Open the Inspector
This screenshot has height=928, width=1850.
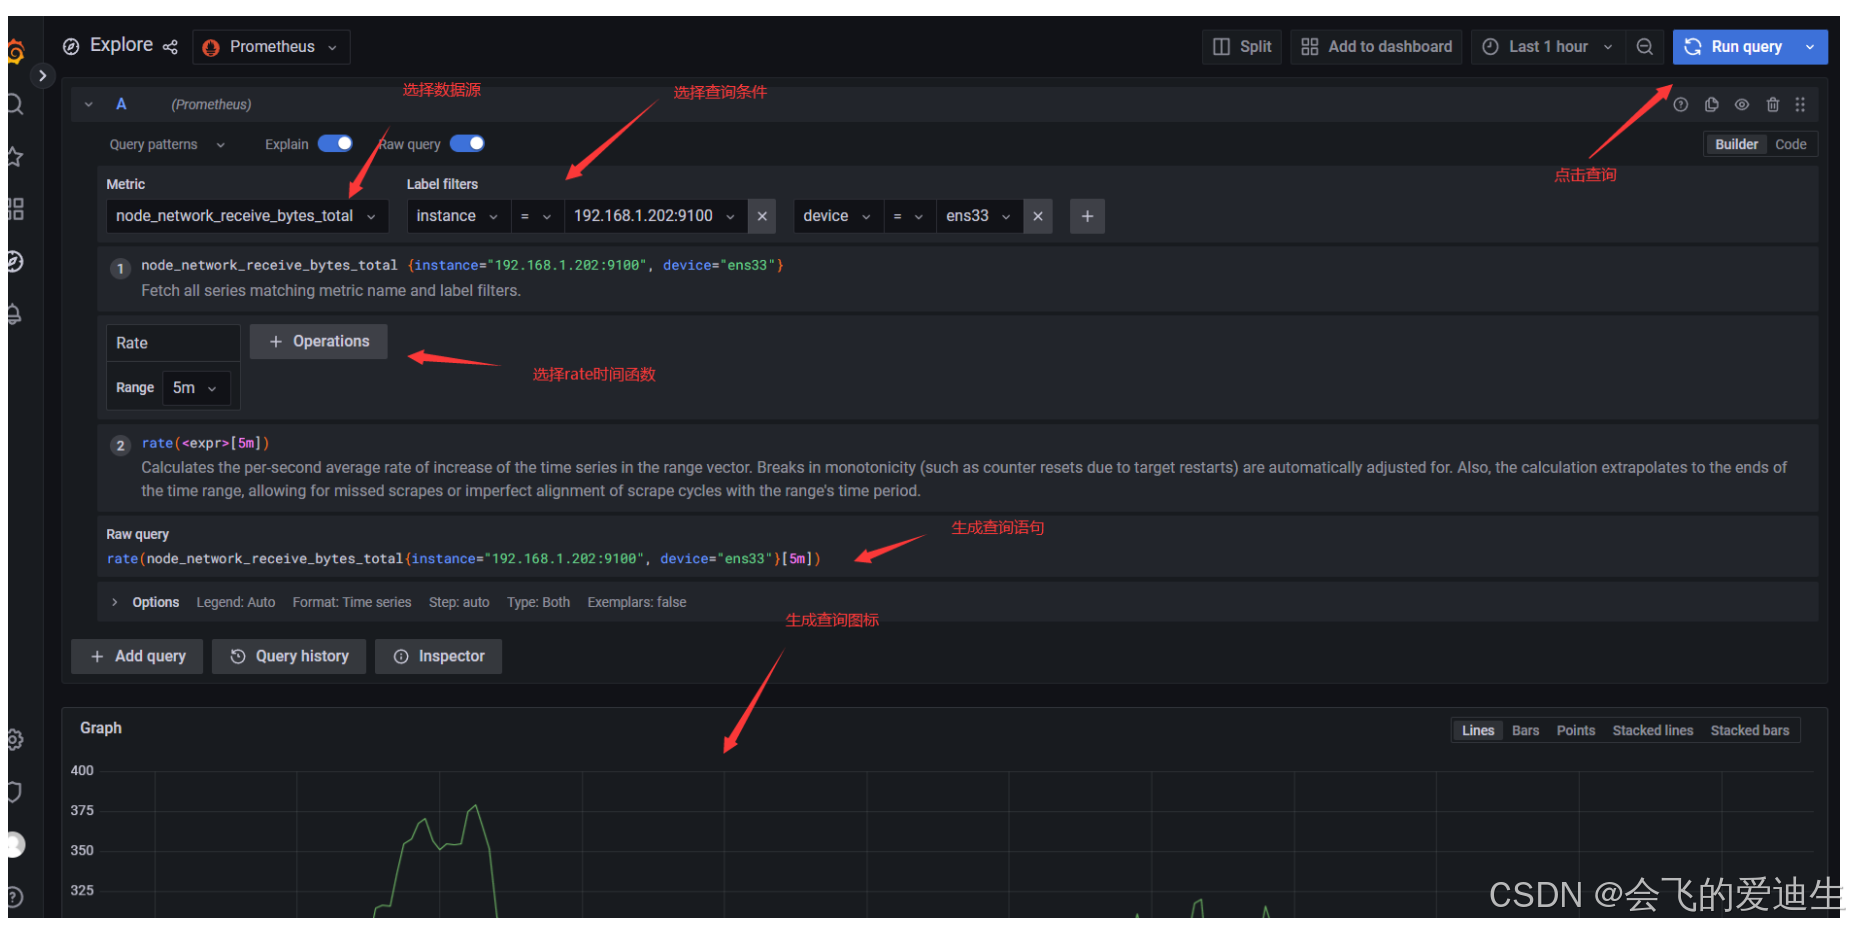438,656
